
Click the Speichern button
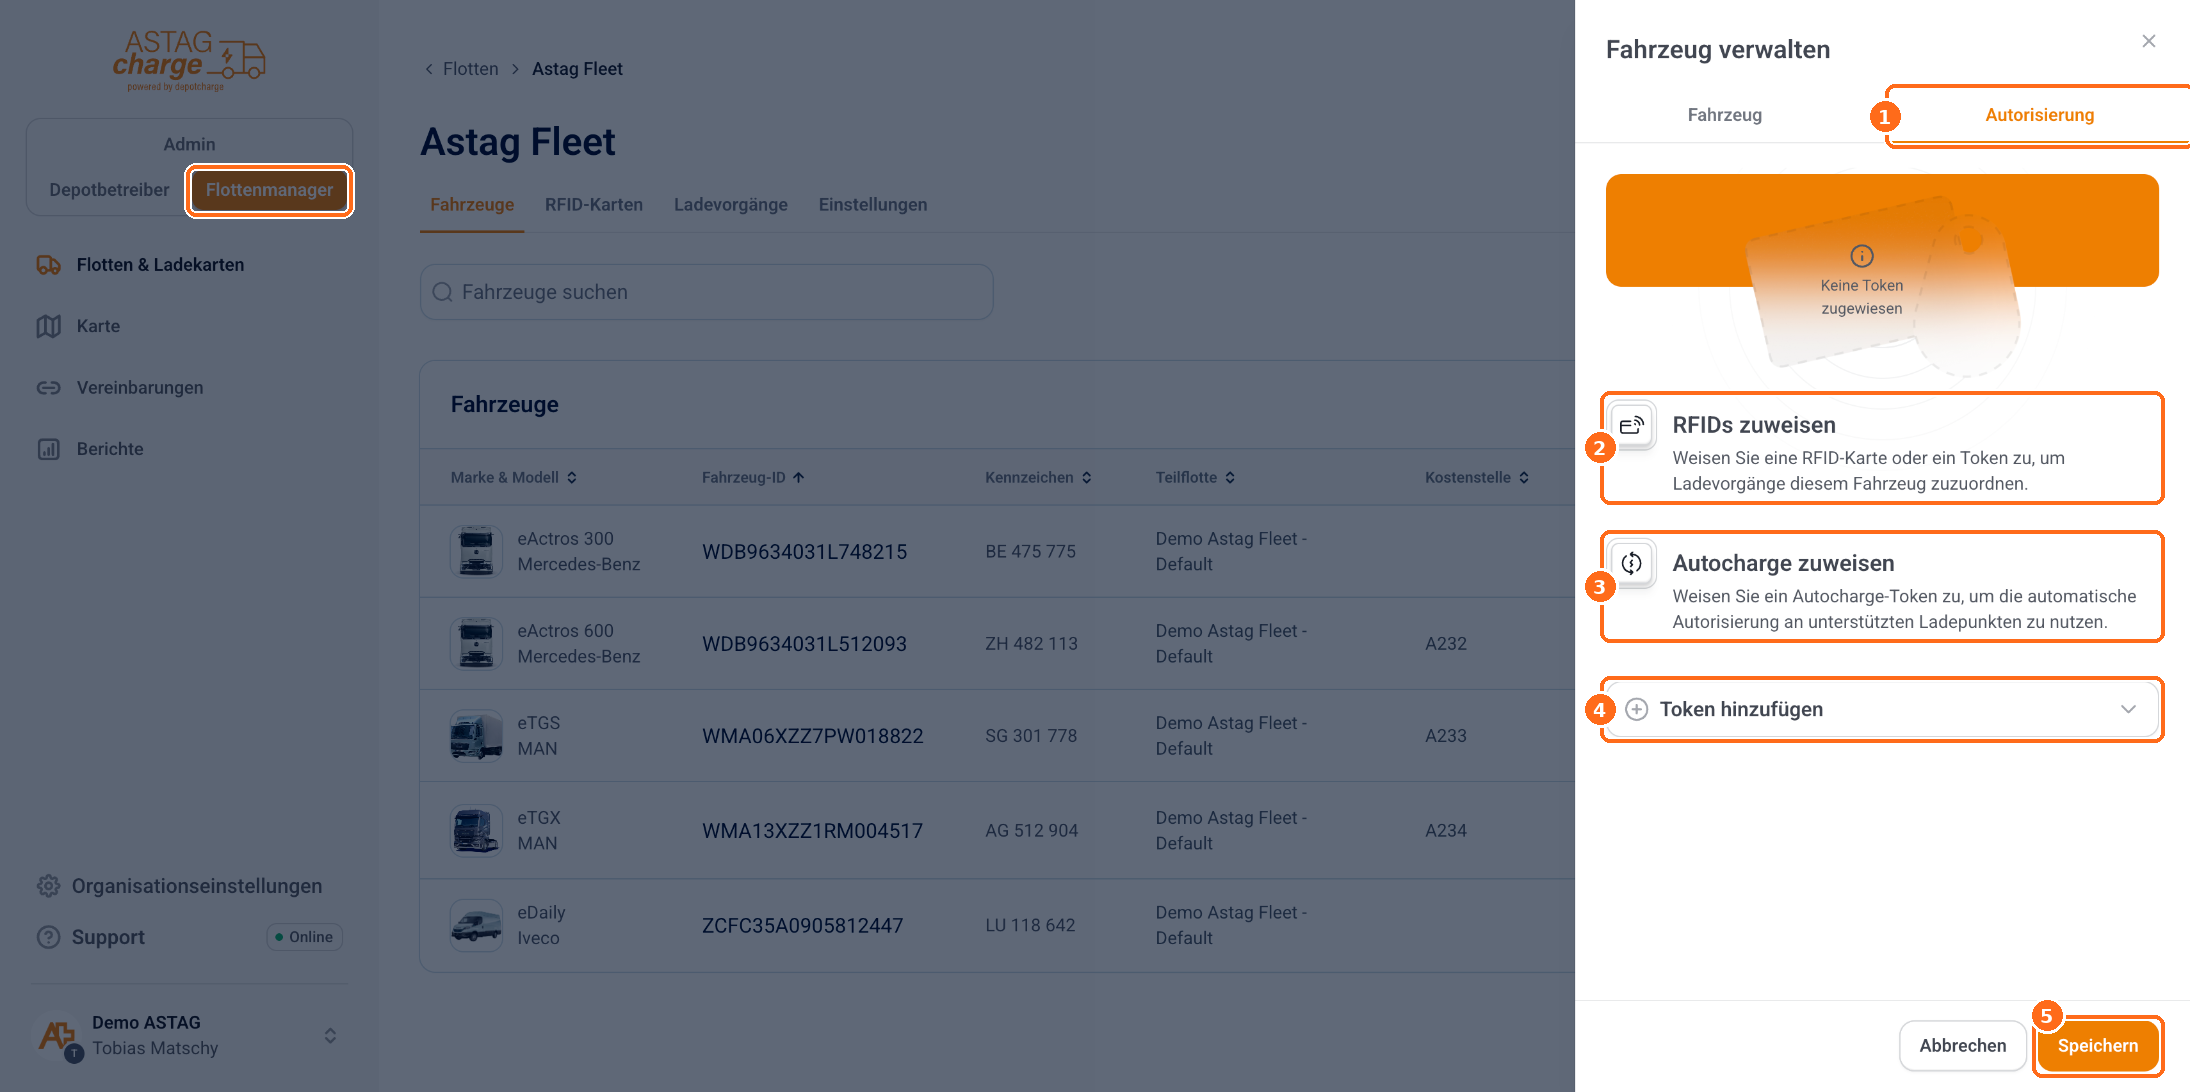(x=2098, y=1045)
